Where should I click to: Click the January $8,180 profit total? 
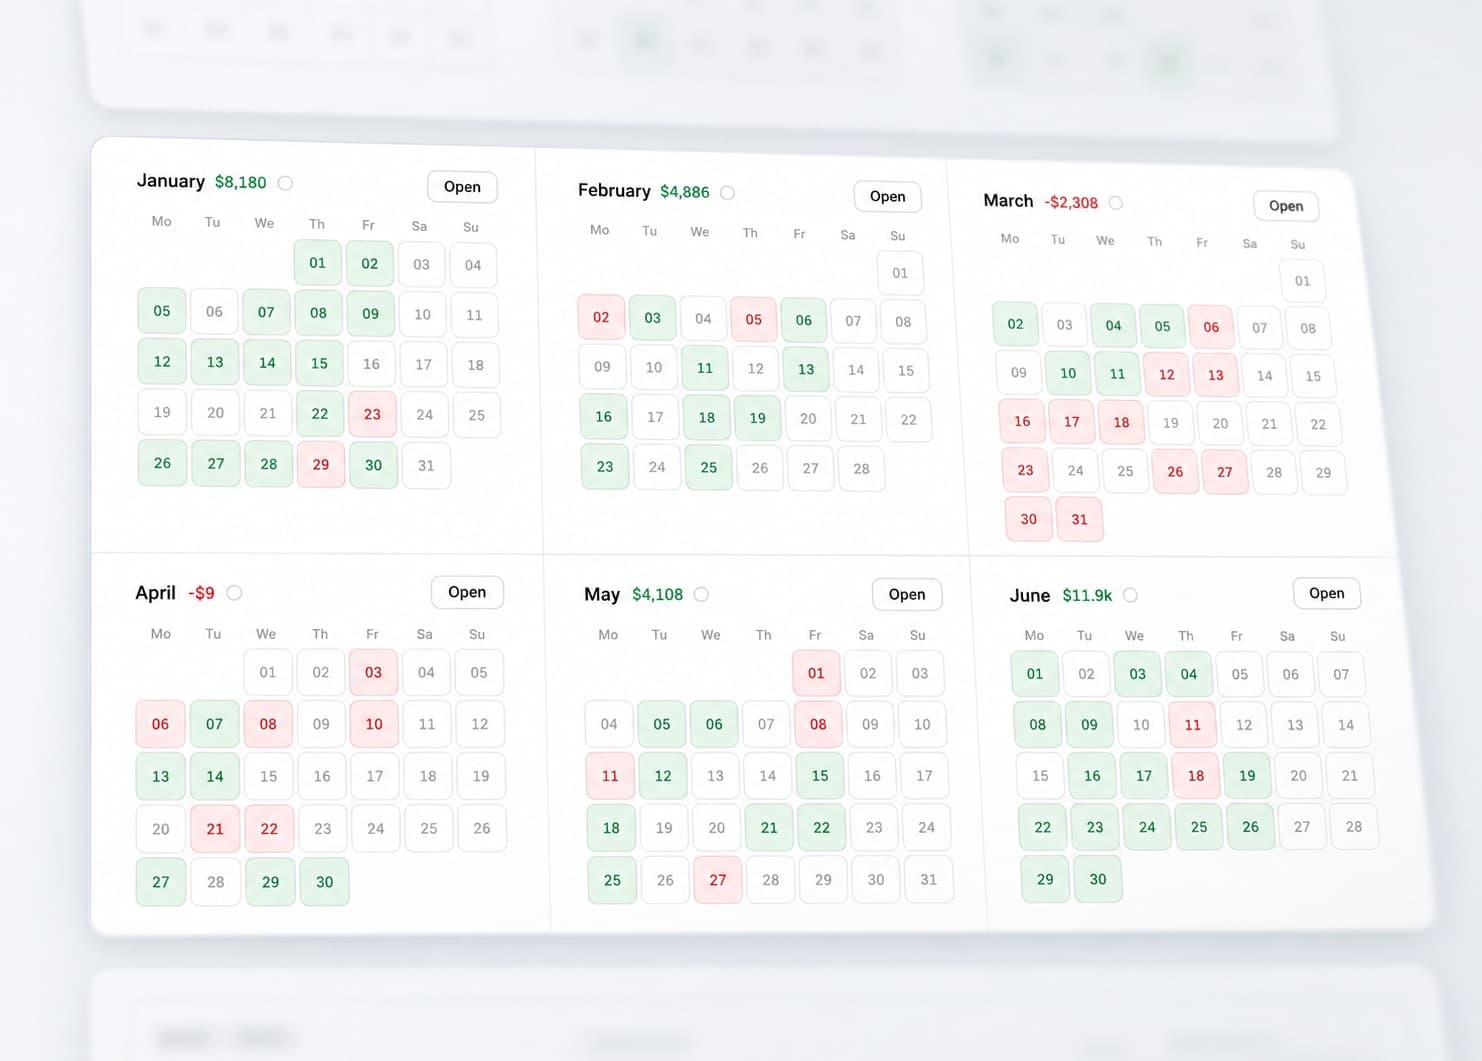(241, 182)
